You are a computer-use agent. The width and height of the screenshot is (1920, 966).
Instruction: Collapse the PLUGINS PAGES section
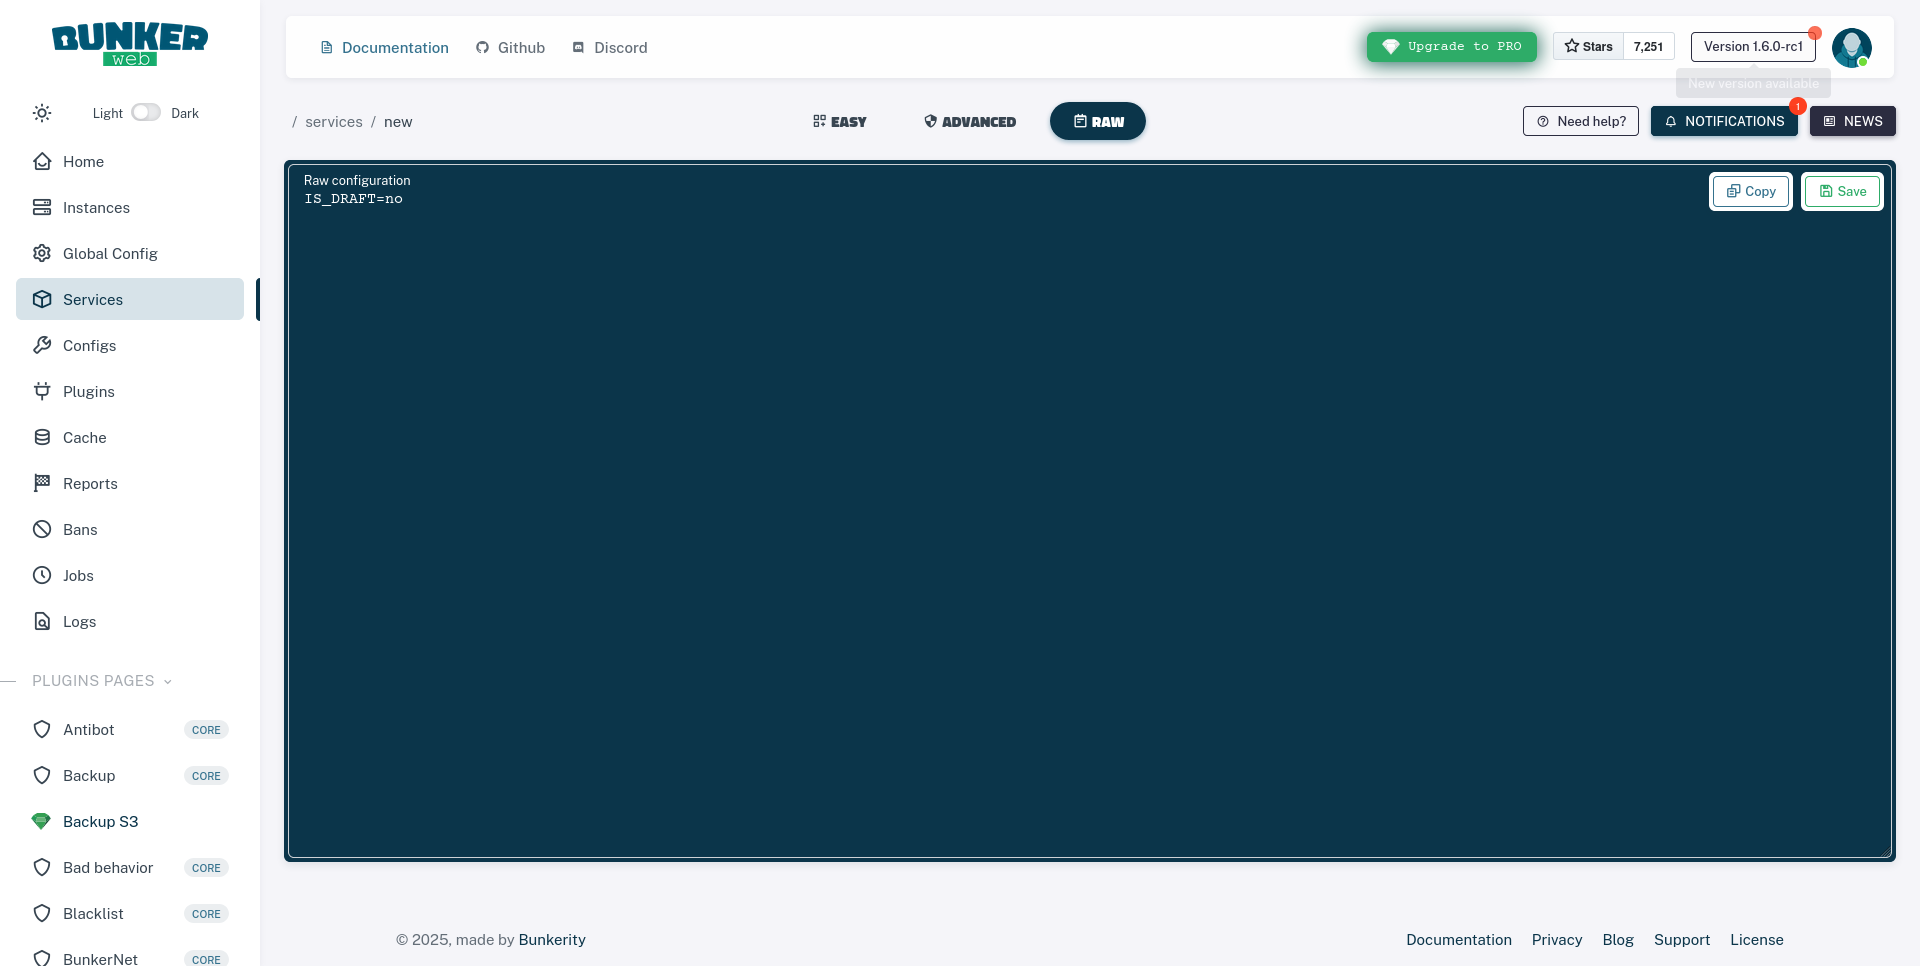pos(167,681)
